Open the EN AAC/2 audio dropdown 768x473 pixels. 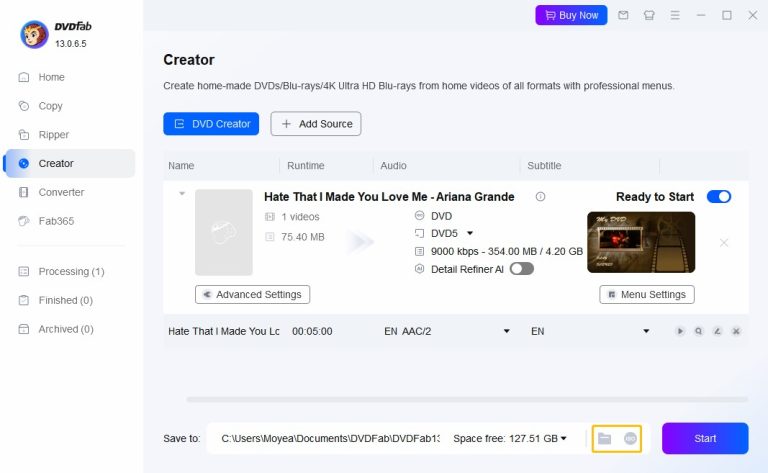coord(506,331)
